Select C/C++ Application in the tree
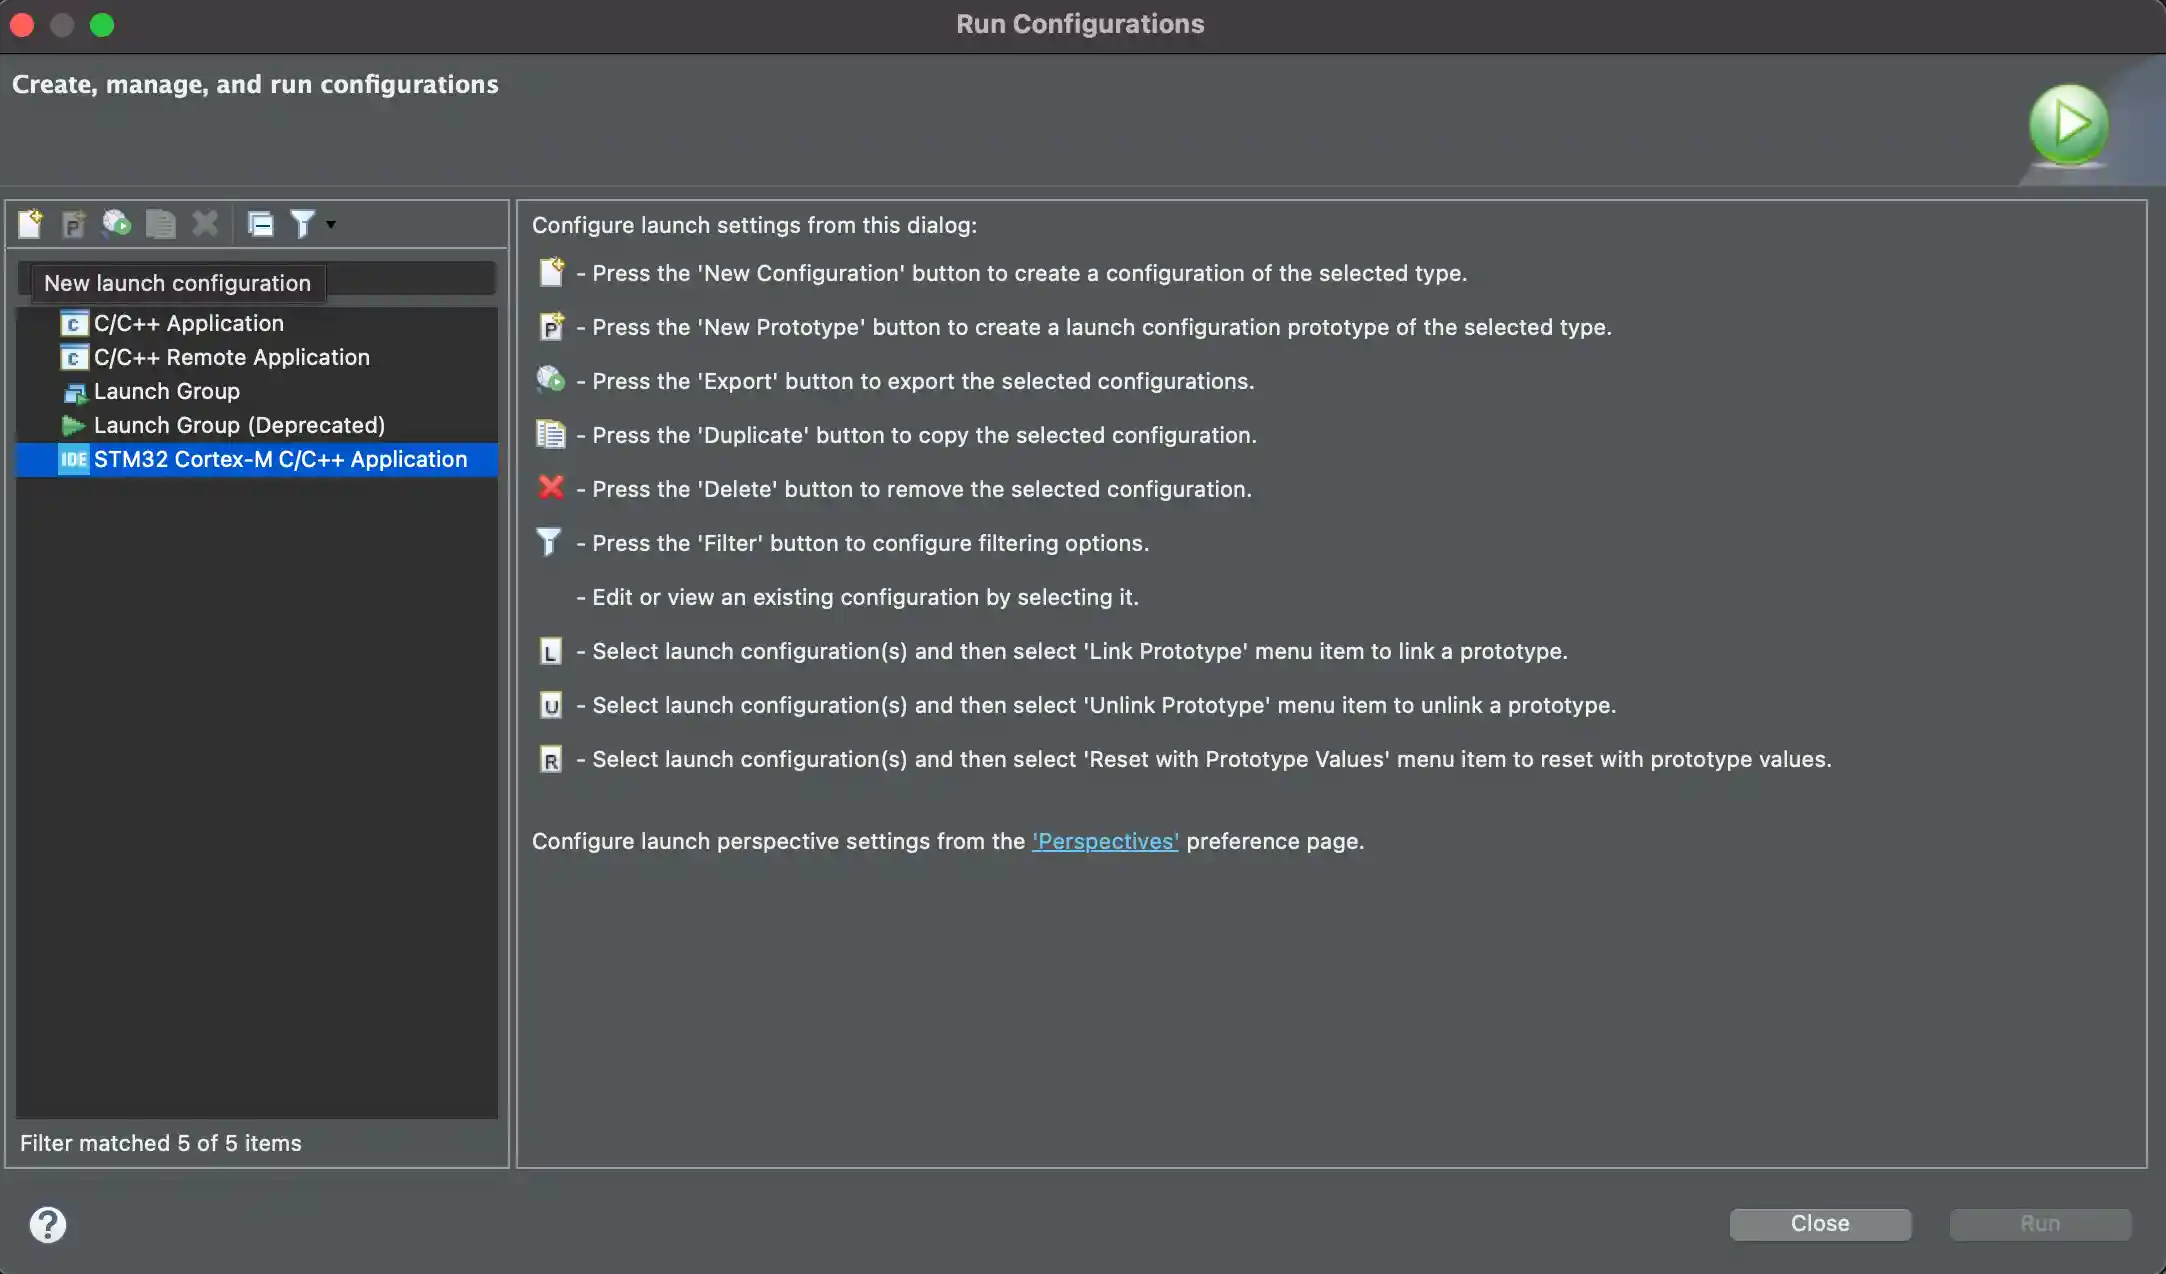This screenshot has width=2166, height=1274. 189,322
